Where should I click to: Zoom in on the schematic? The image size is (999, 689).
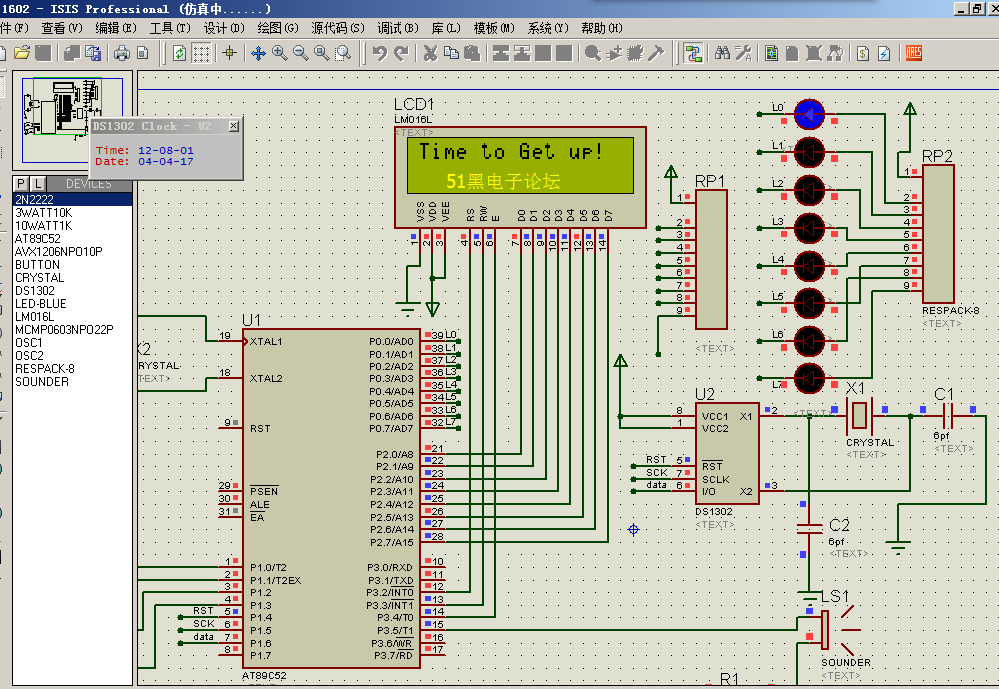(279, 53)
